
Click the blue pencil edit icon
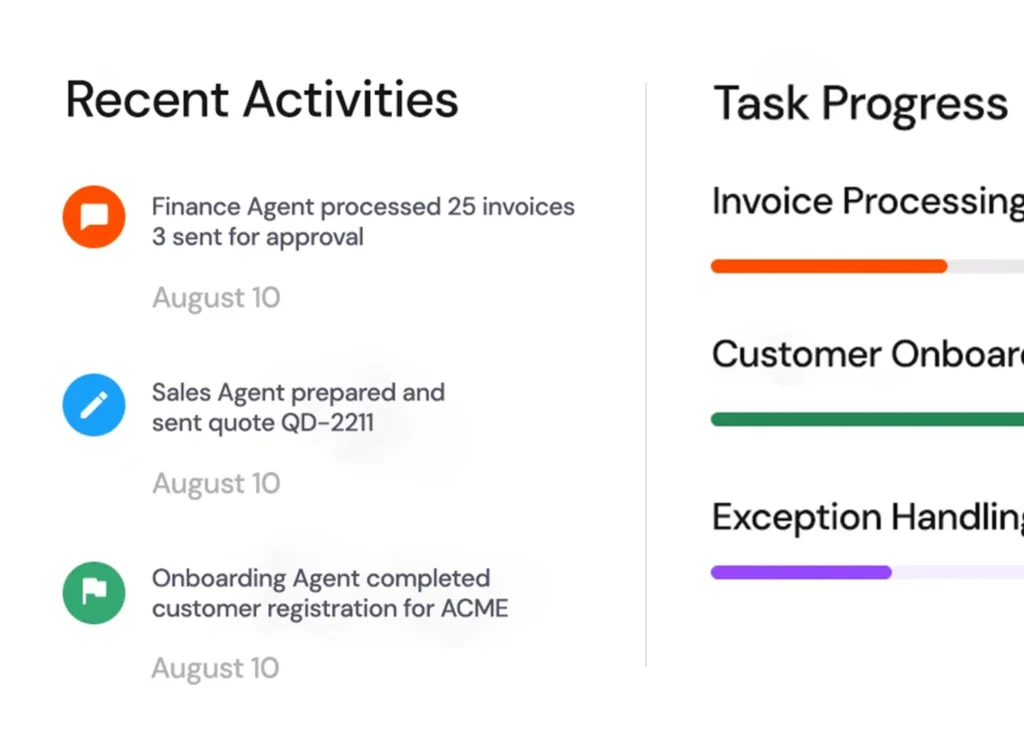(94, 404)
